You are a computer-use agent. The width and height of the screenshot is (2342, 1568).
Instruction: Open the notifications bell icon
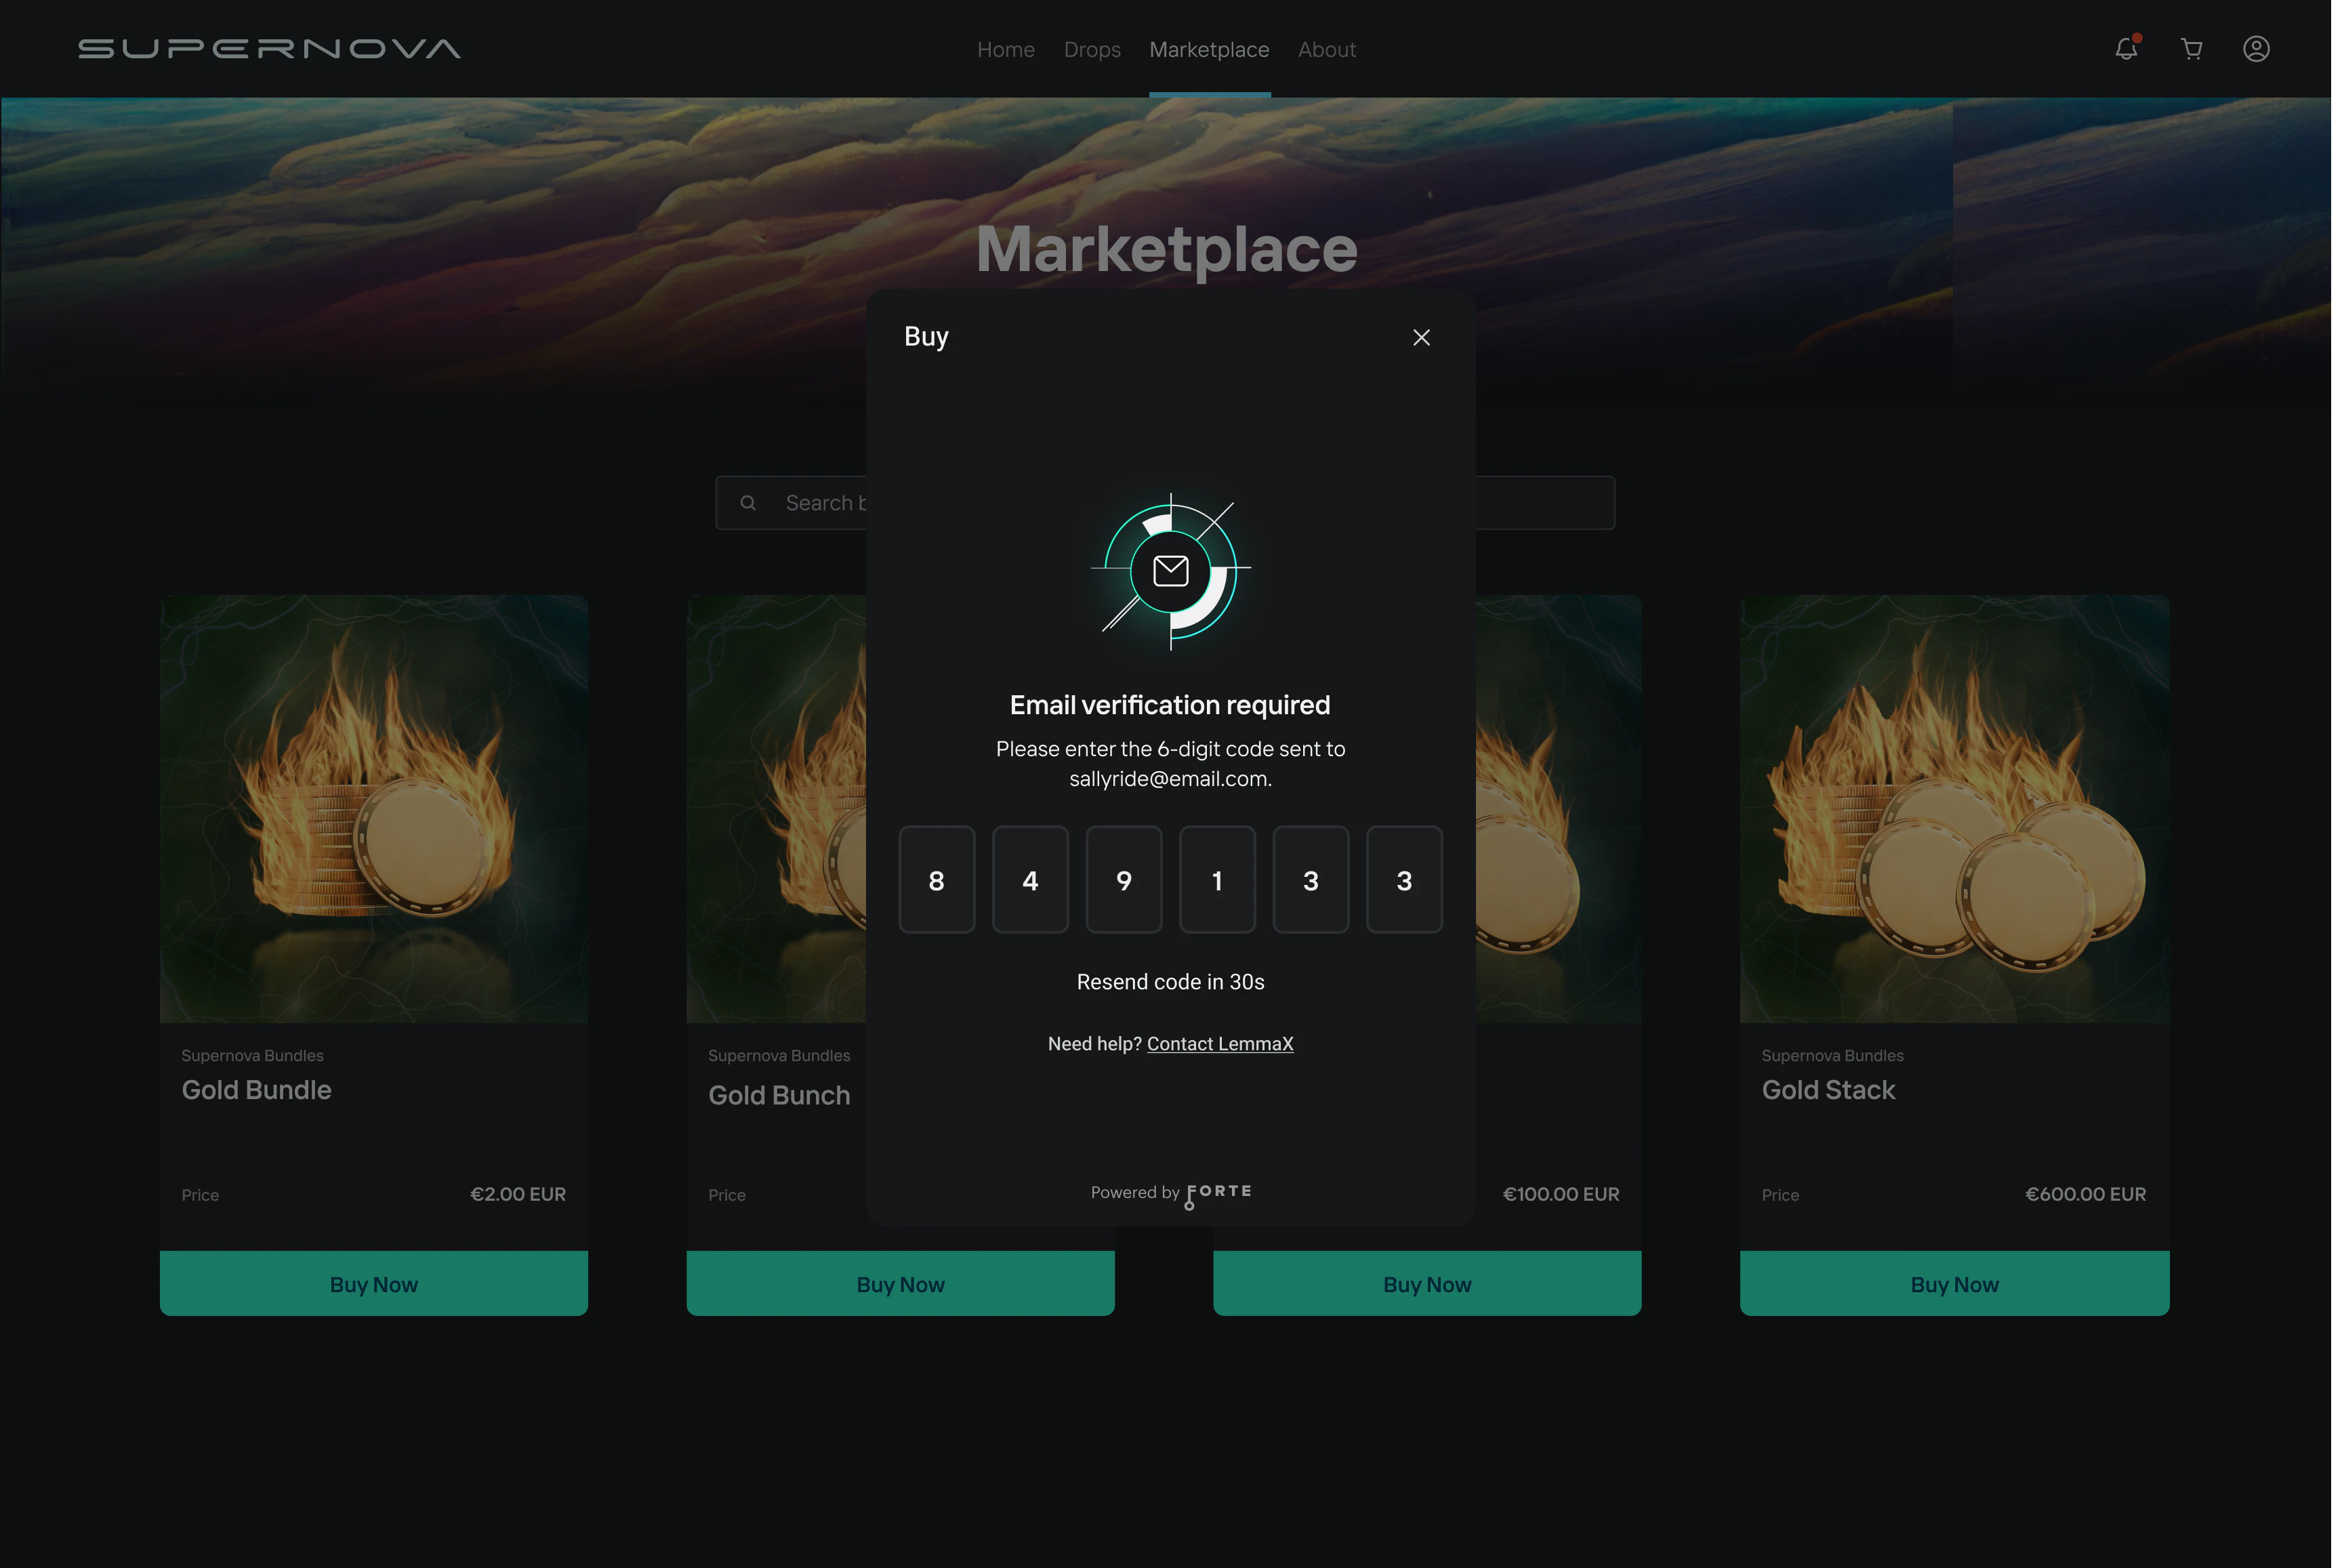tap(2126, 49)
